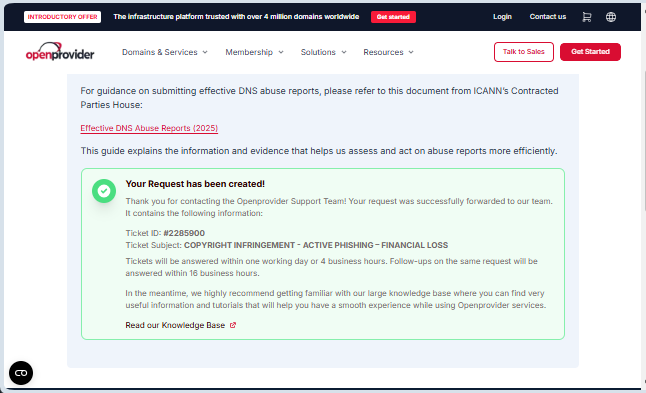
Task: Click the ticket subject COPYRIGHT INFRINGEMENT text
Action: tap(316, 245)
